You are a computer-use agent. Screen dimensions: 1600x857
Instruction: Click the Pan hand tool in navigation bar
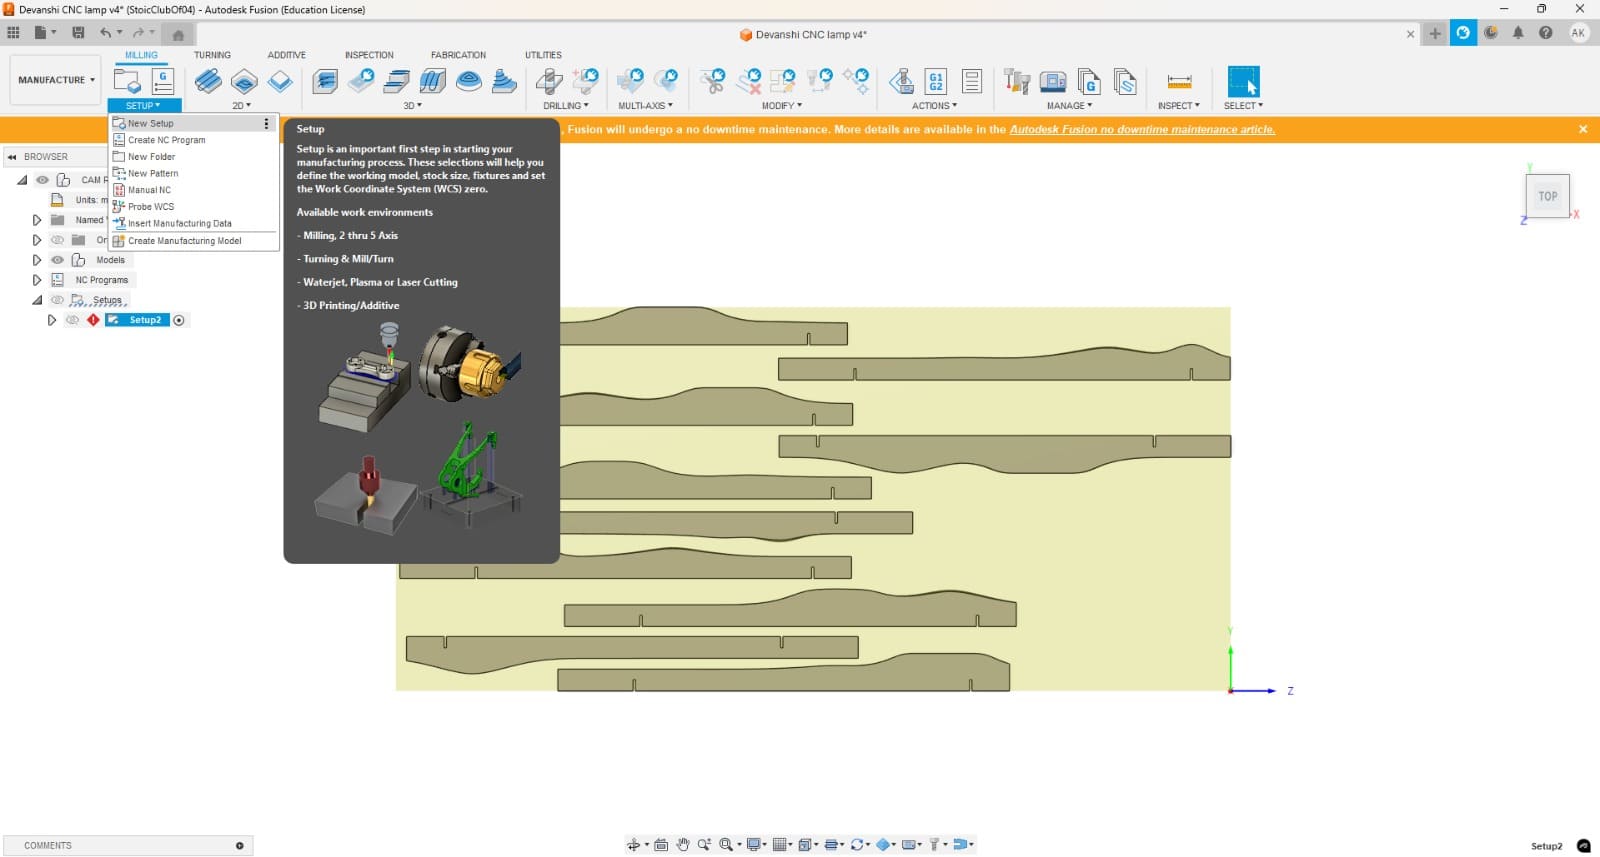click(x=683, y=845)
